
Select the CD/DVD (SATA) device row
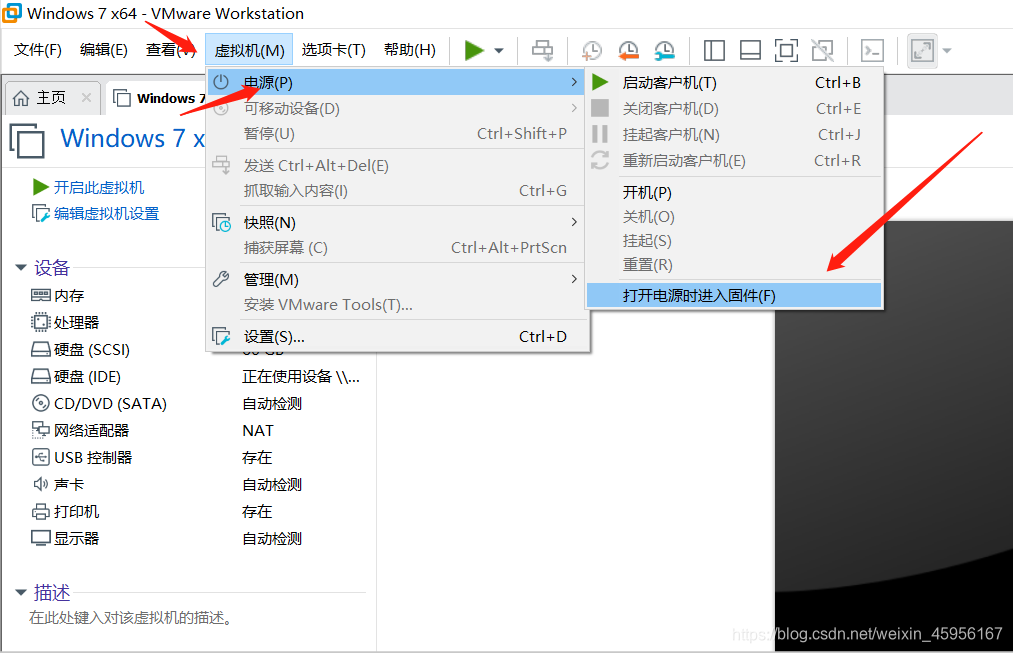click(99, 404)
